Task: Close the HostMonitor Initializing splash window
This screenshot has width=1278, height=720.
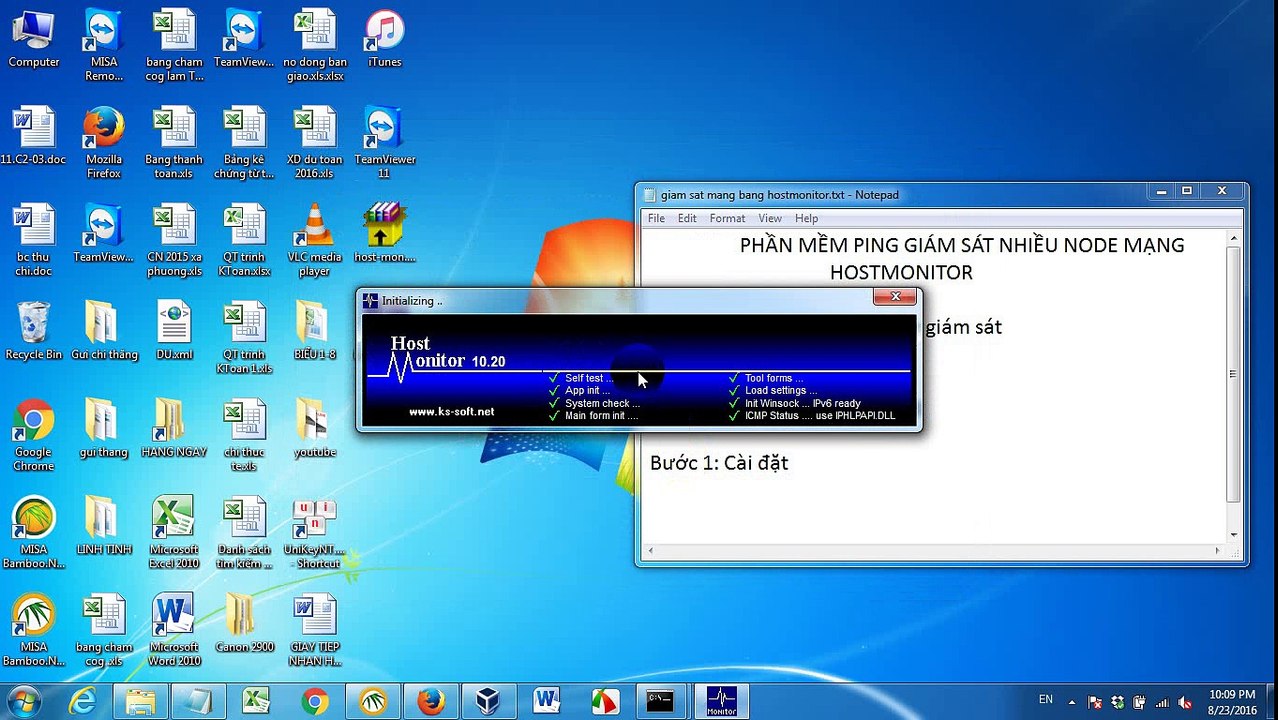Action: tap(895, 297)
